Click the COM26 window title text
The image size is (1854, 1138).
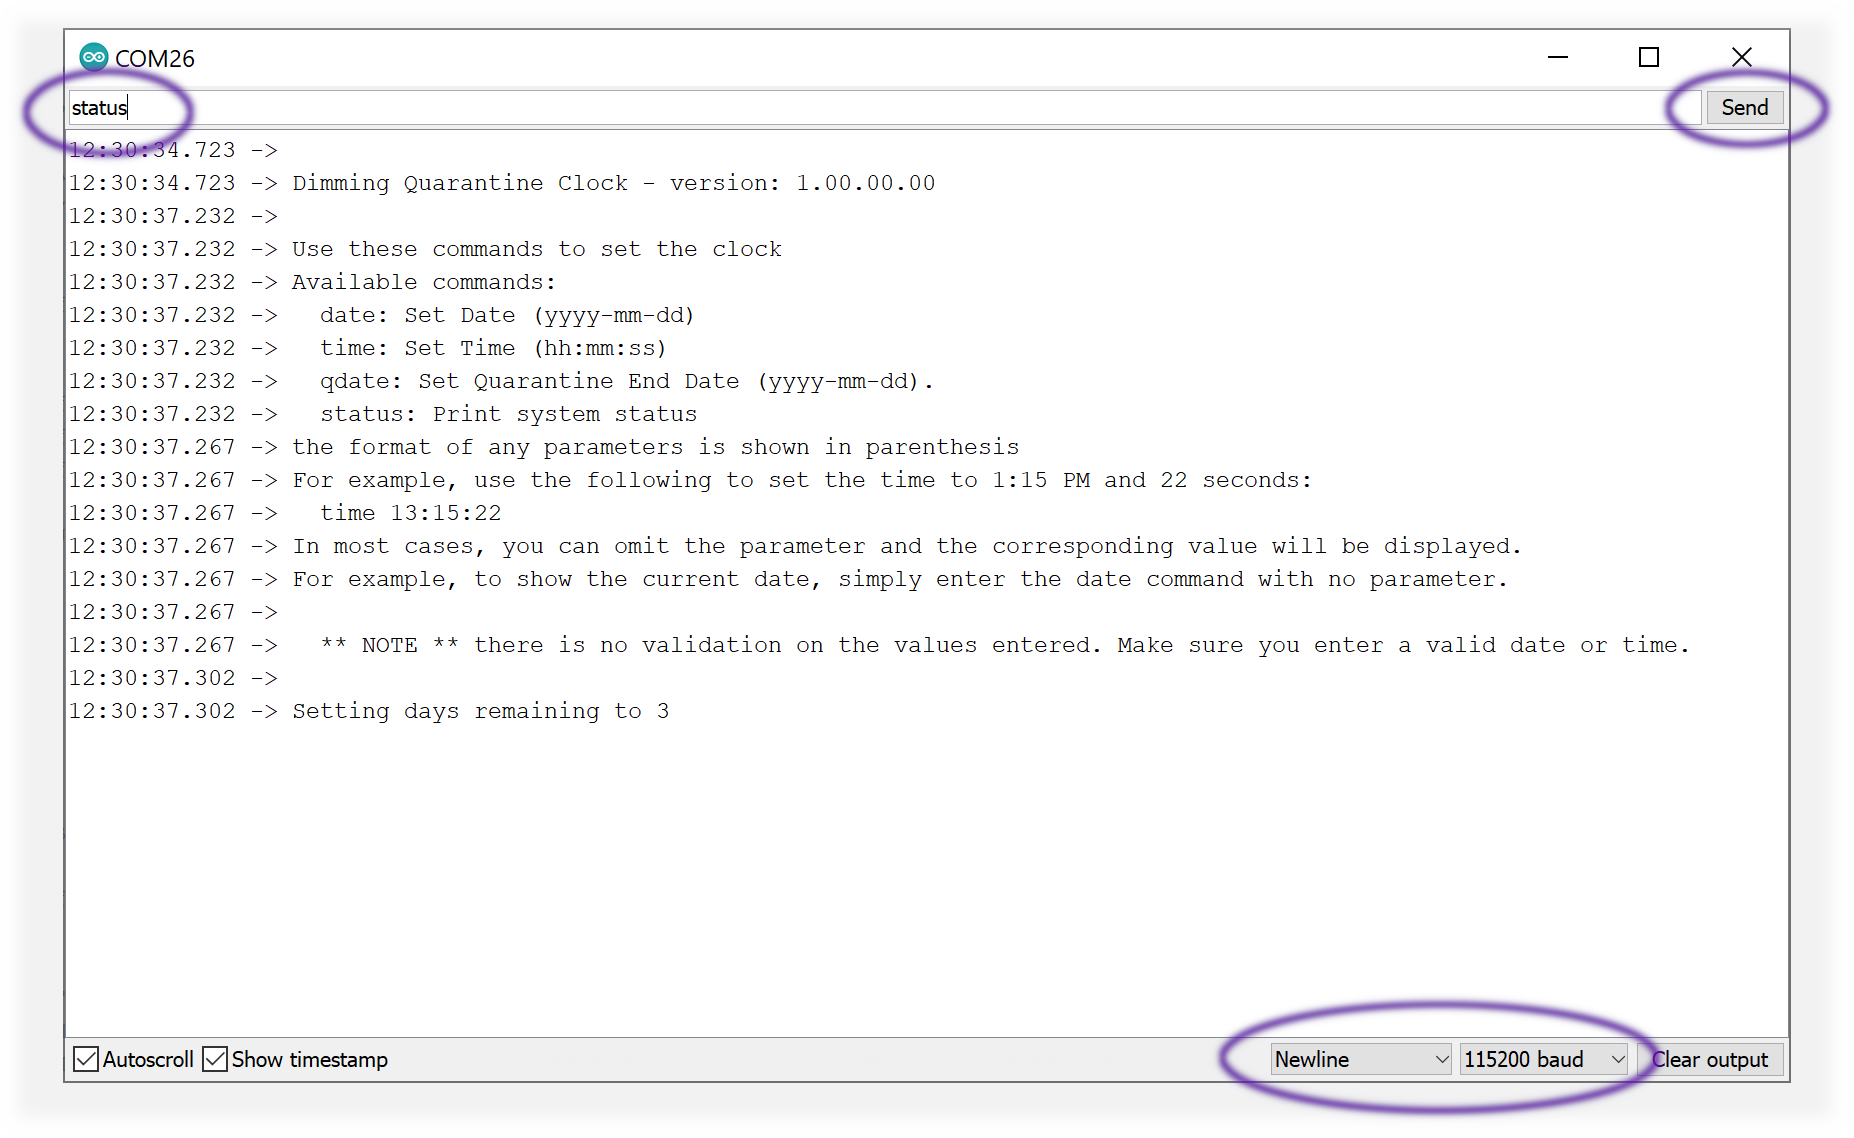155,58
